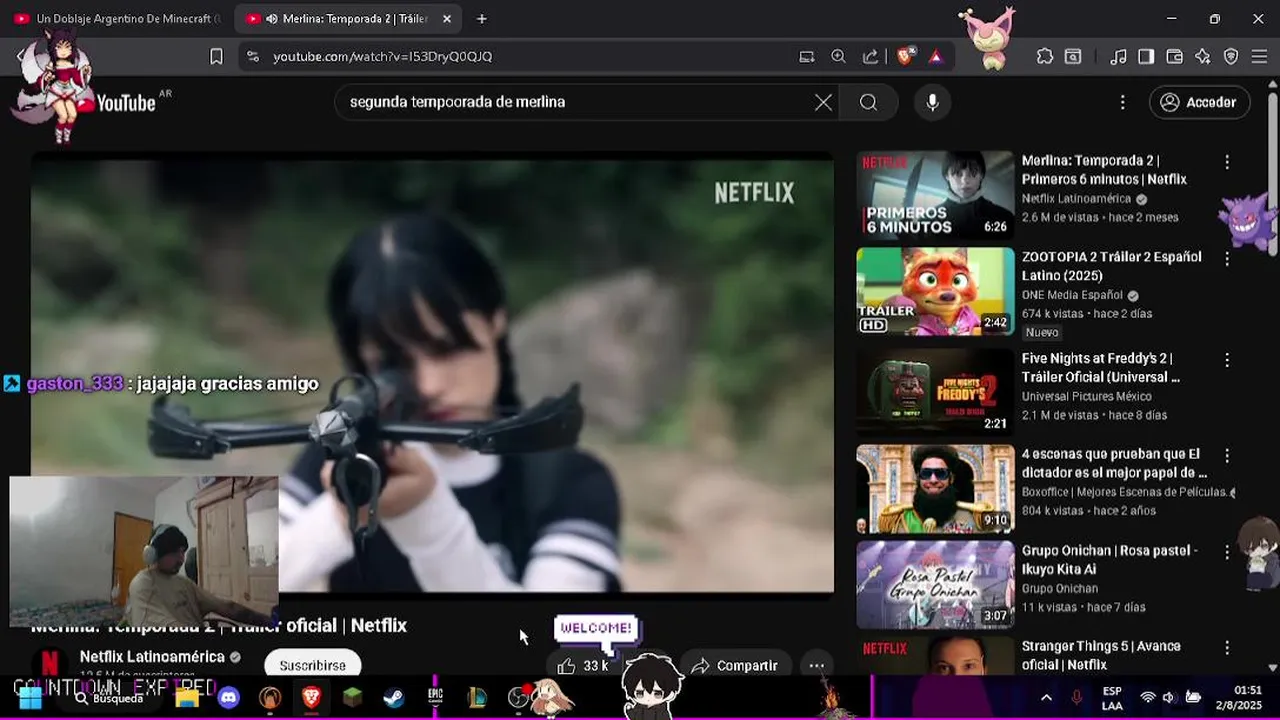
Task: Open the media control music note icon
Action: [1119, 57]
